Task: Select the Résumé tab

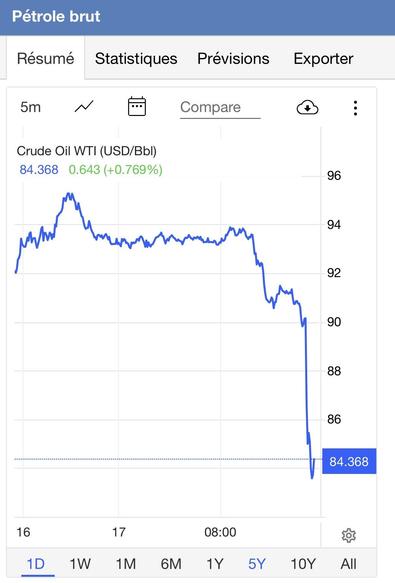Action: (x=45, y=58)
